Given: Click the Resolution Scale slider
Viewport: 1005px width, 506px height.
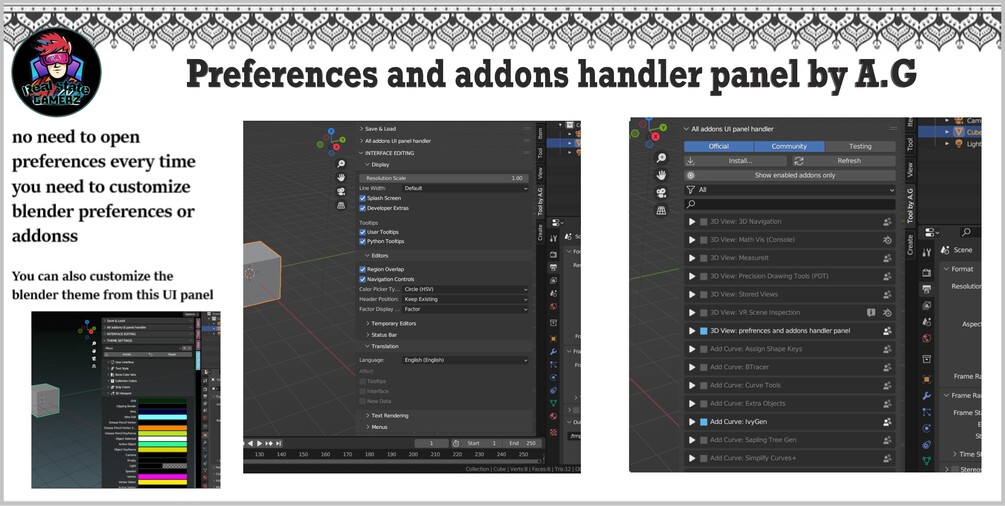Looking at the screenshot, I should point(444,178).
